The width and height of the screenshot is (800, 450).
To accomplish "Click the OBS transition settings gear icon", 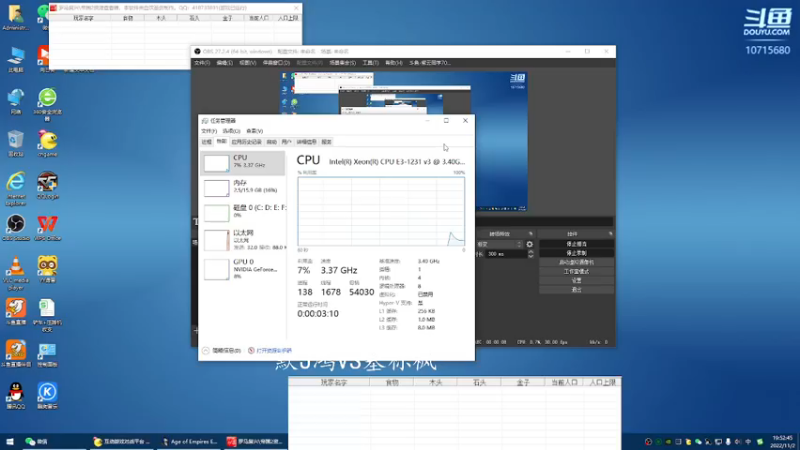I will coord(530,244).
